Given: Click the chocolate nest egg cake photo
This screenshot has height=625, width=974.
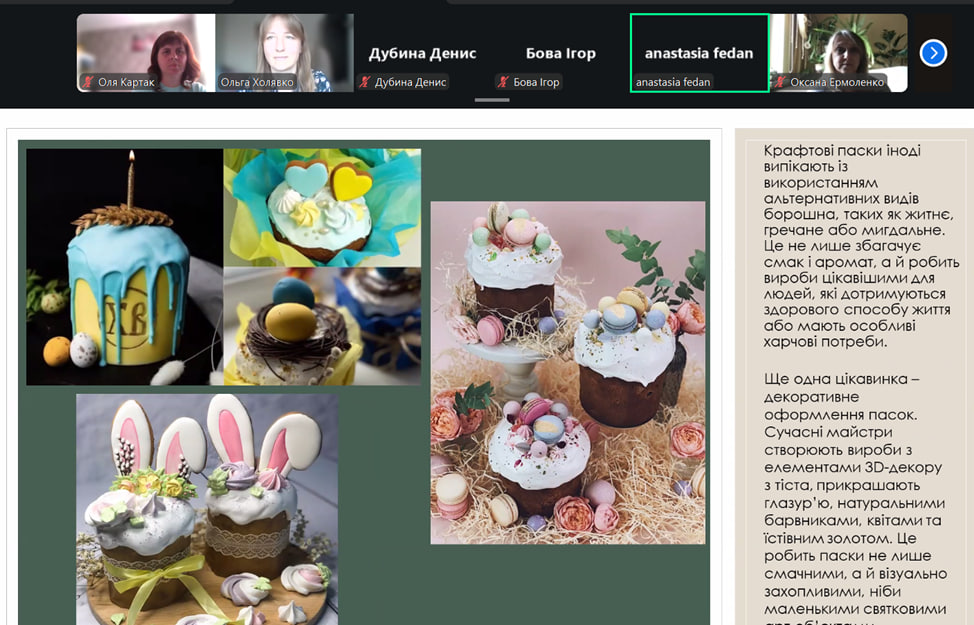Looking at the screenshot, I should (x=322, y=326).
